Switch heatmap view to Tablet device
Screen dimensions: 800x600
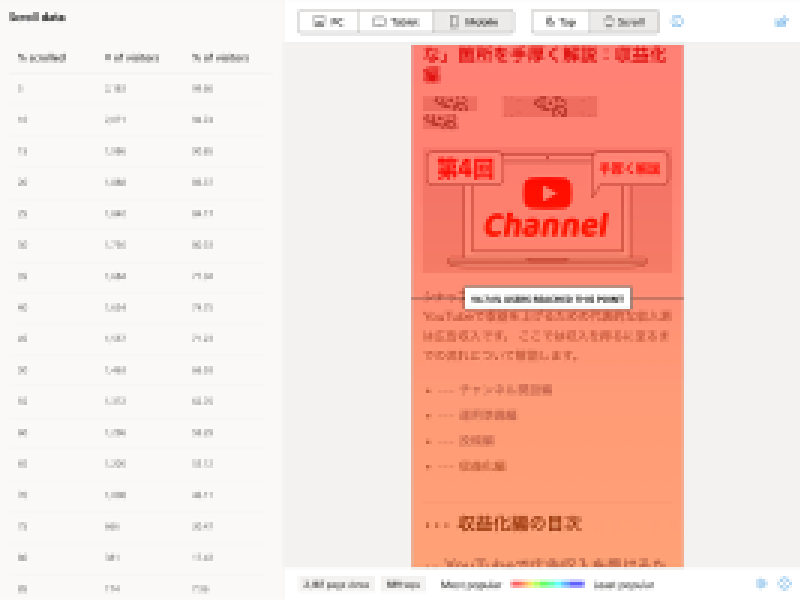395,22
